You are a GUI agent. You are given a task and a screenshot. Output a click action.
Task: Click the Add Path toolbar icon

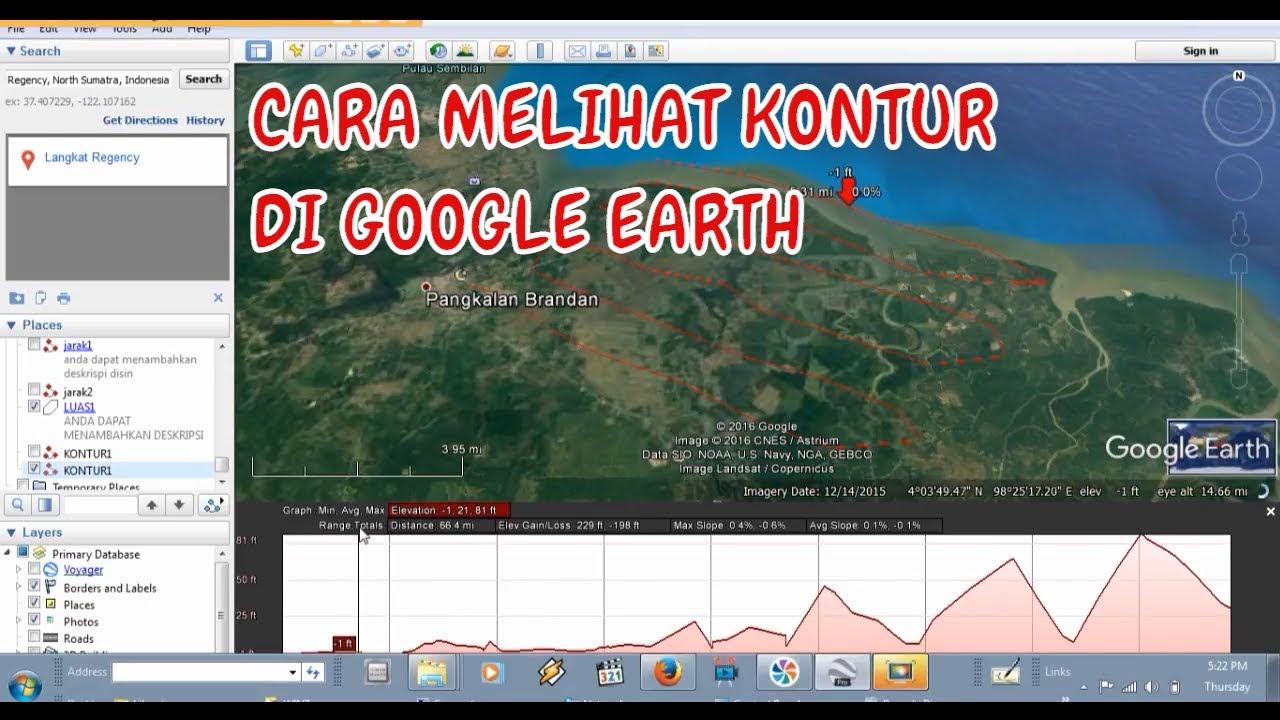(349, 51)
